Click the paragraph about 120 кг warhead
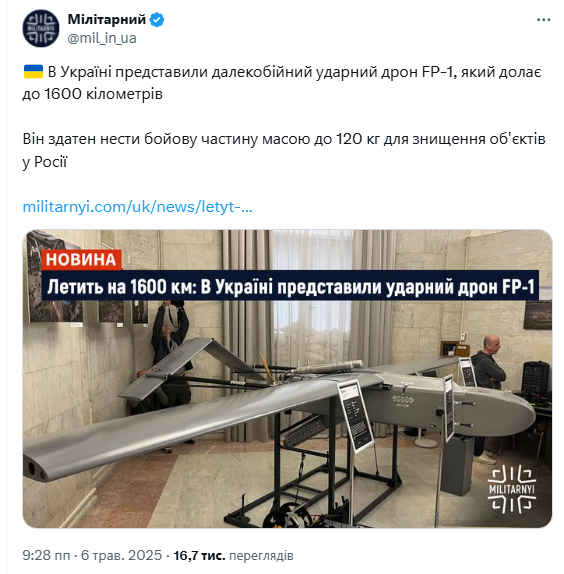 coord(284,150)
